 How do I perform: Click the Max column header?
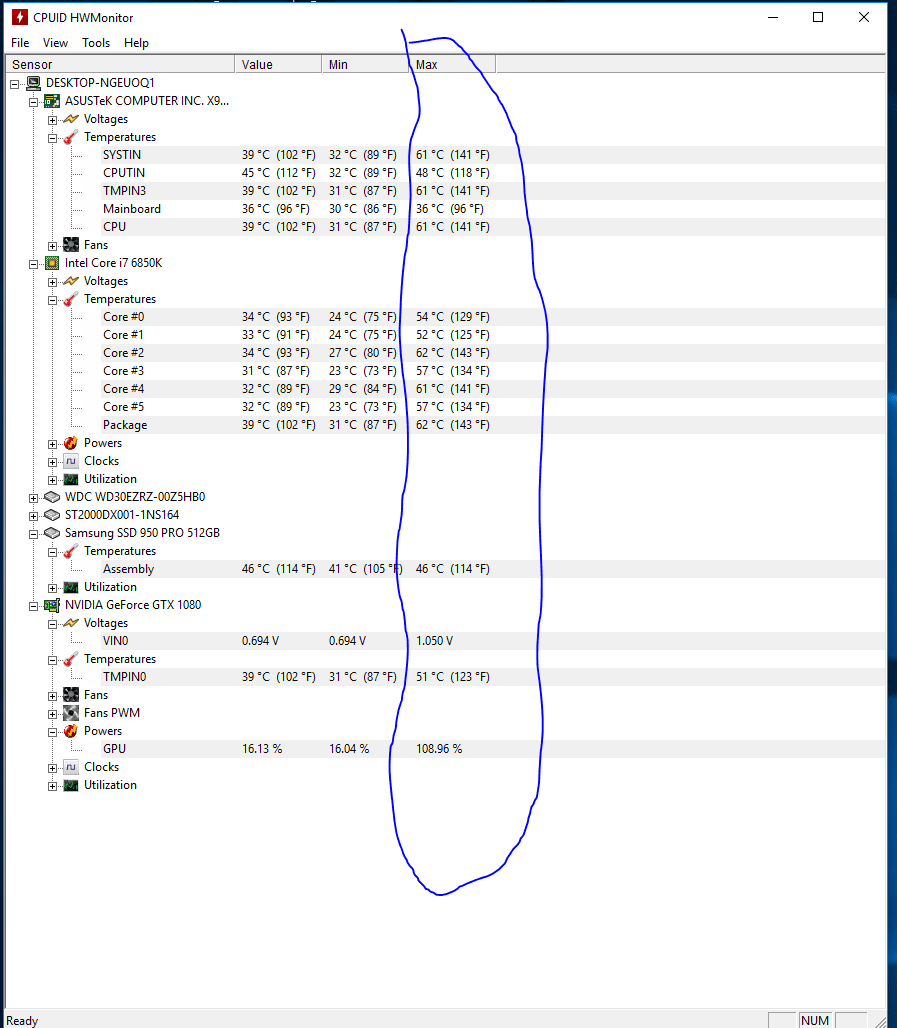pos(452,64)
